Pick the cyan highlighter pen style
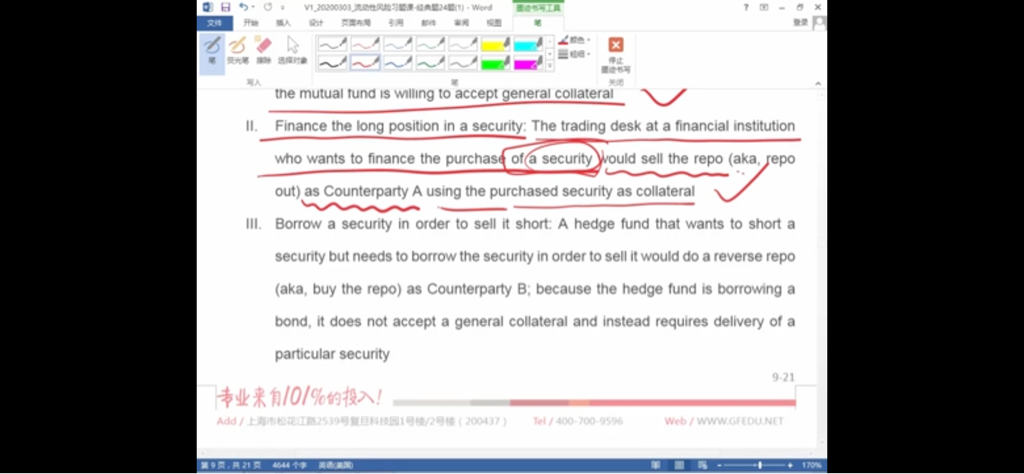Viewport: 1024px width, 474px height. 528,44
